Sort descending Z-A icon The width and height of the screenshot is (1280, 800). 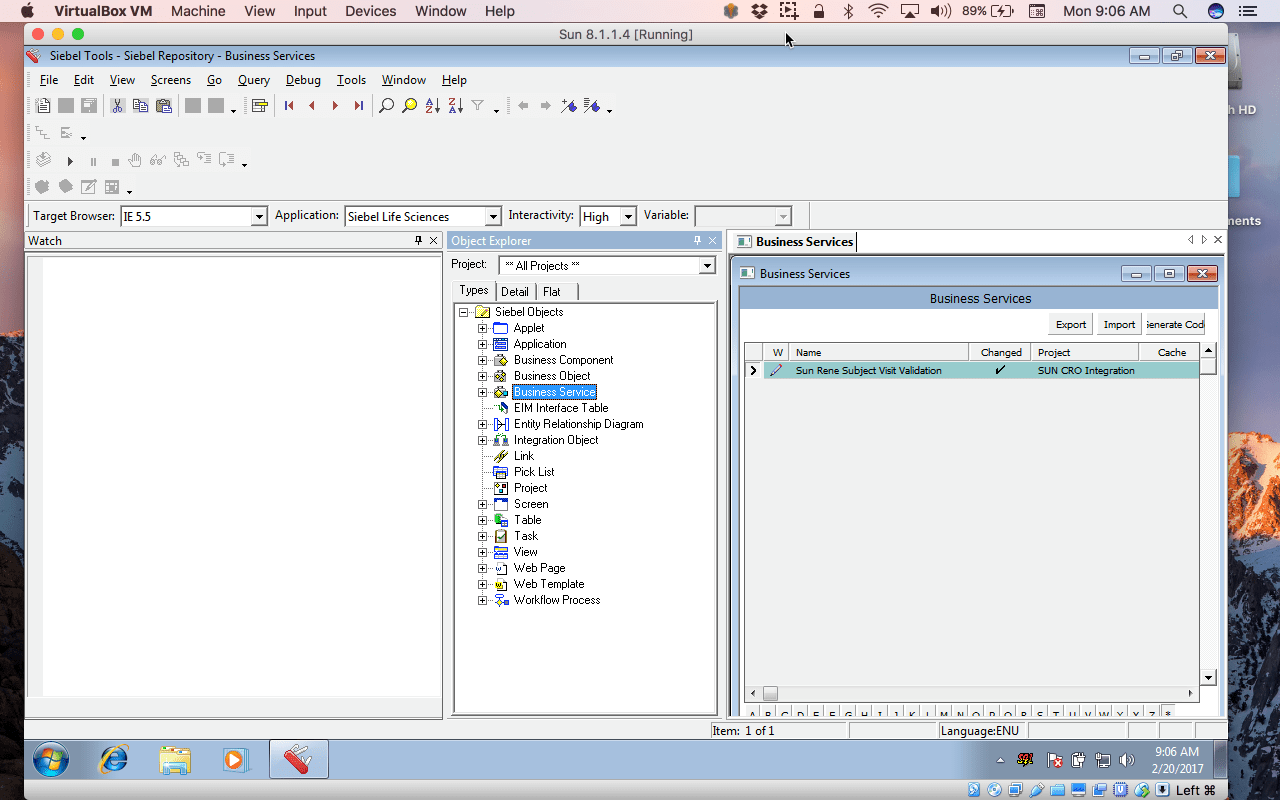pos(456,106)
